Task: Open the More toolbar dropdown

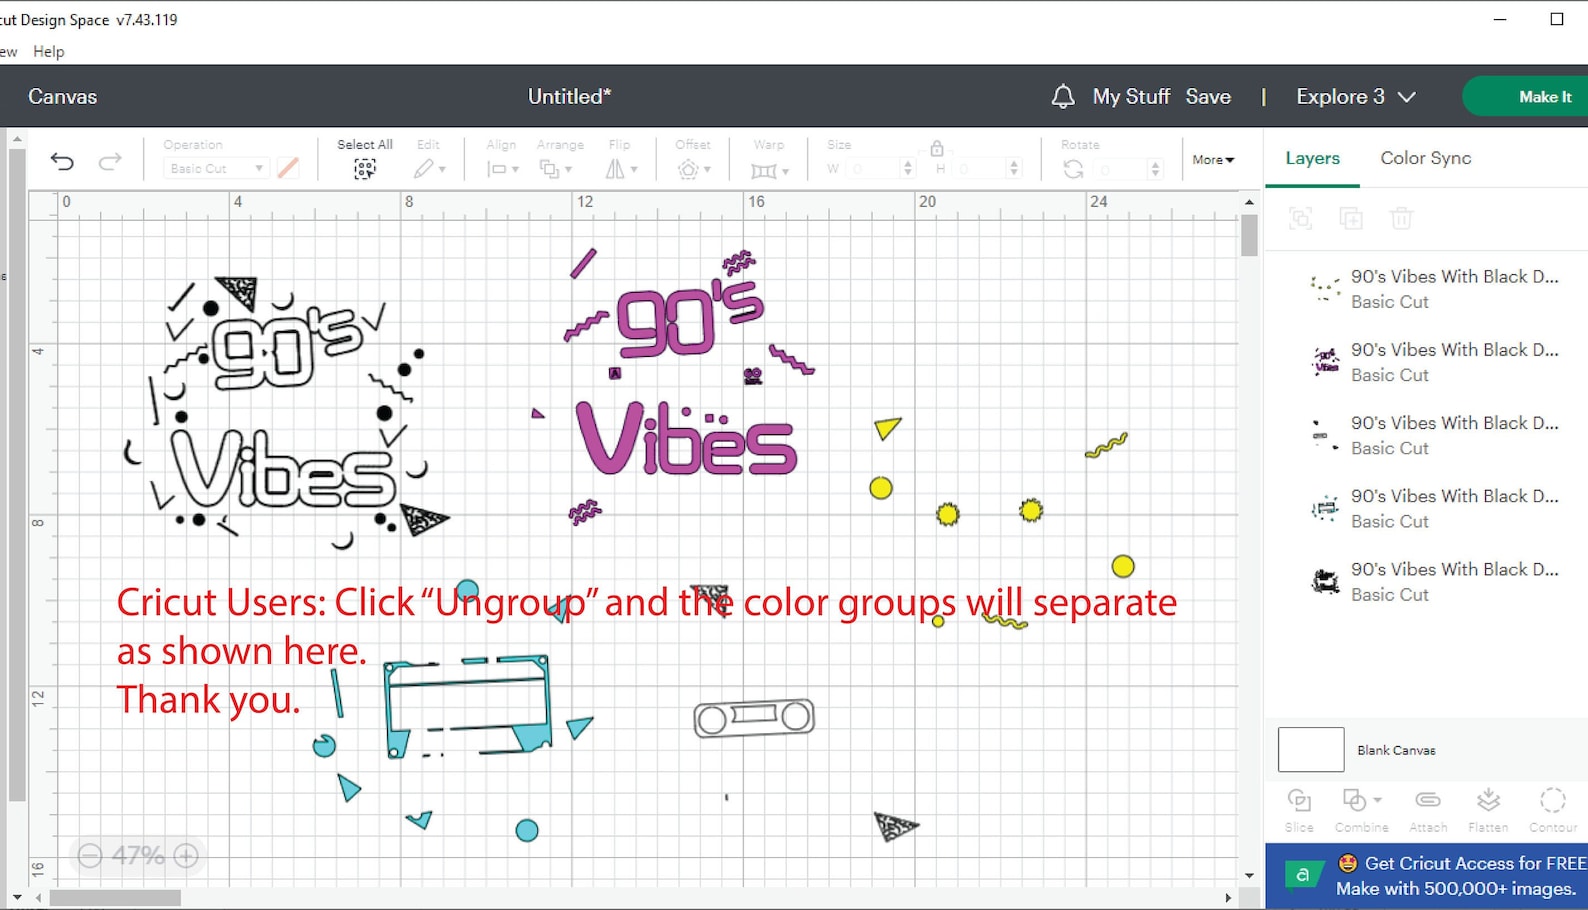Action: (1213, 160)
